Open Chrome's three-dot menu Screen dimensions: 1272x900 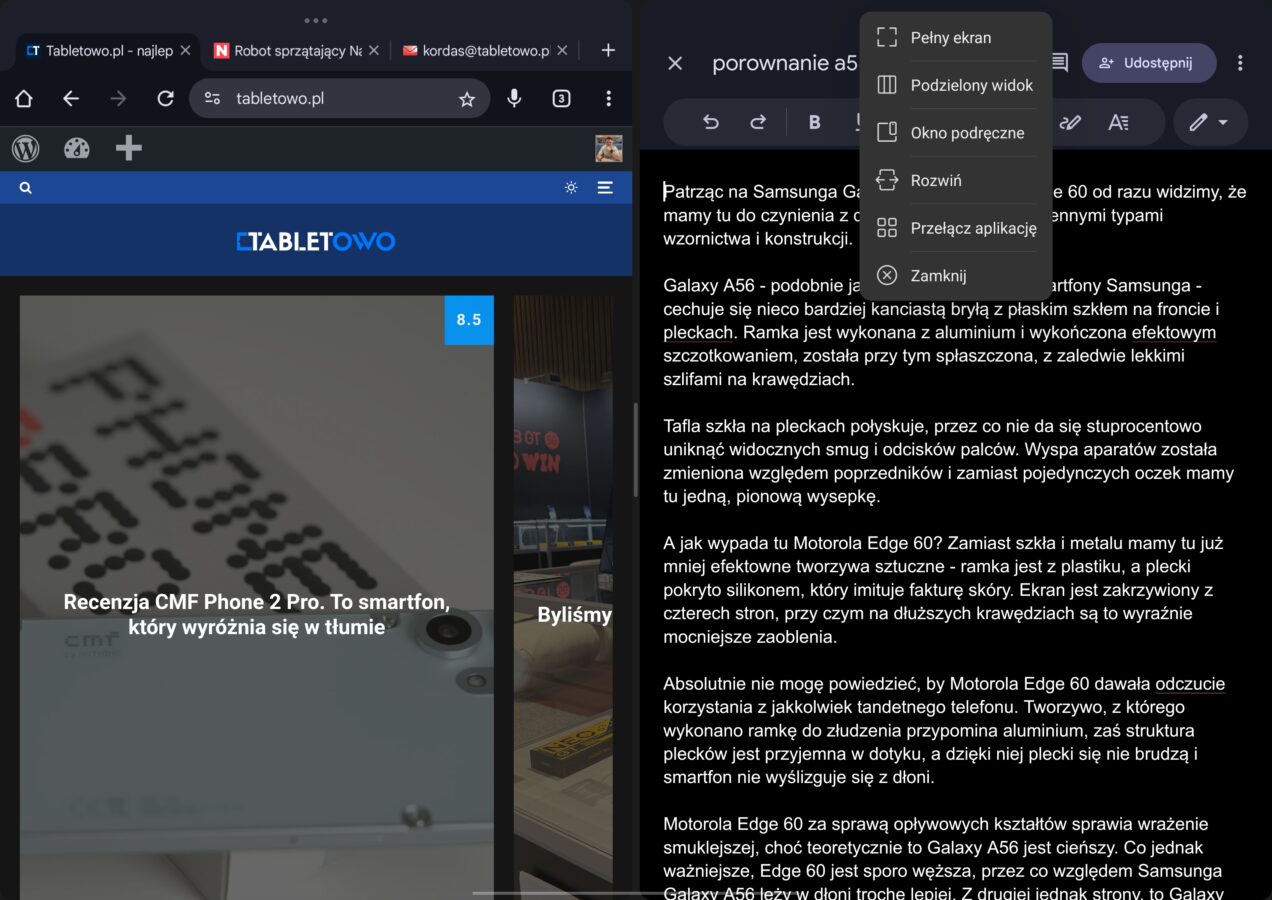tap(608, 98)
